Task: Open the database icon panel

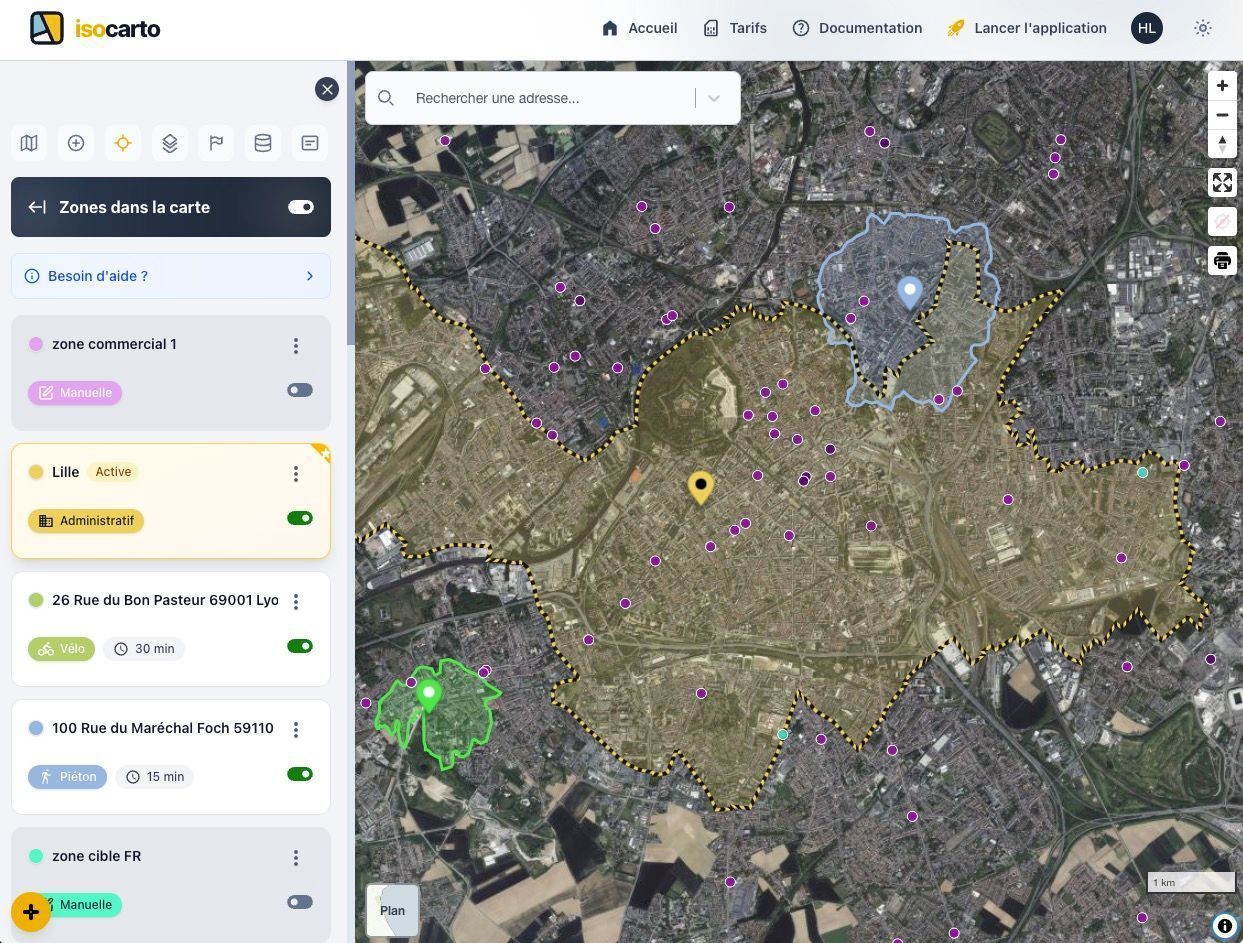Action: [x=263, y=143]
